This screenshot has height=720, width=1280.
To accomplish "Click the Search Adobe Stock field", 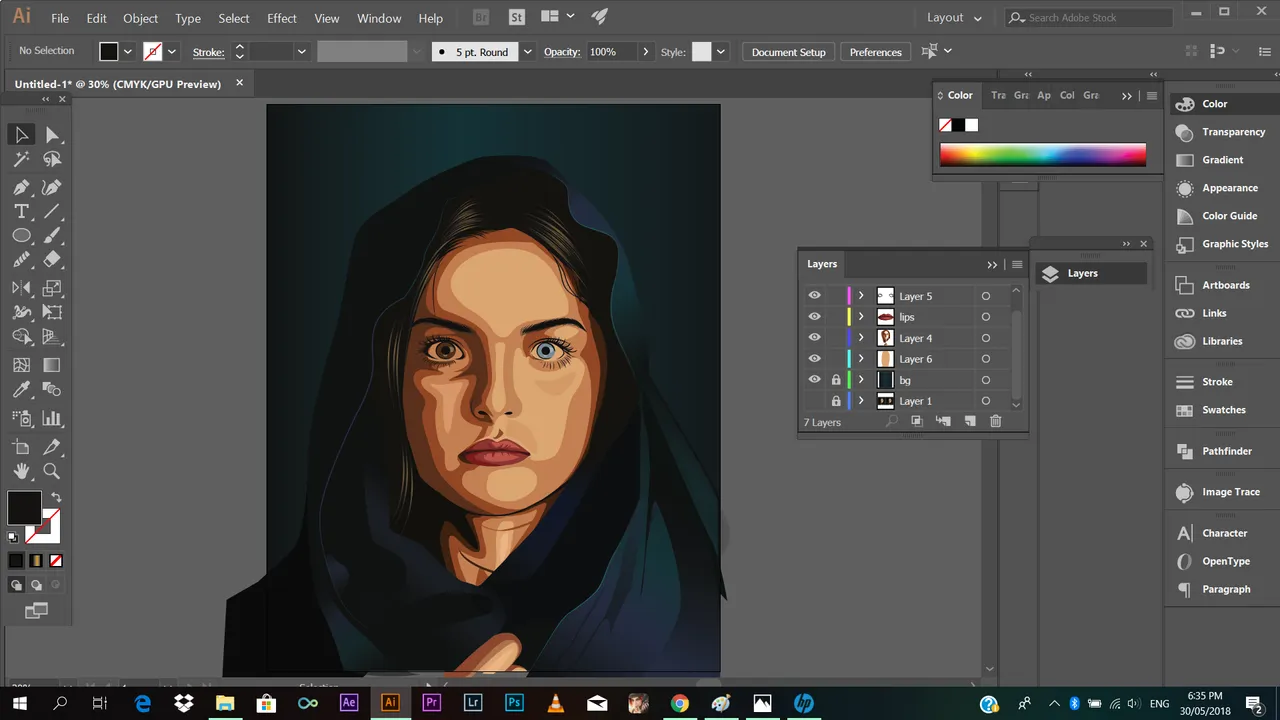I will [x=1089, y=18].
